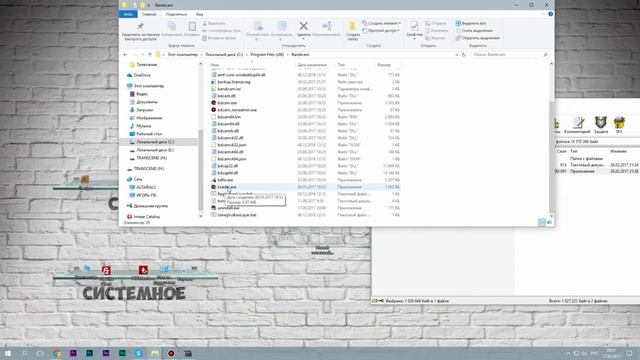Click the Comment icon in WinRAR toolbar
The image size is (640, 360).
click(578, 122)
